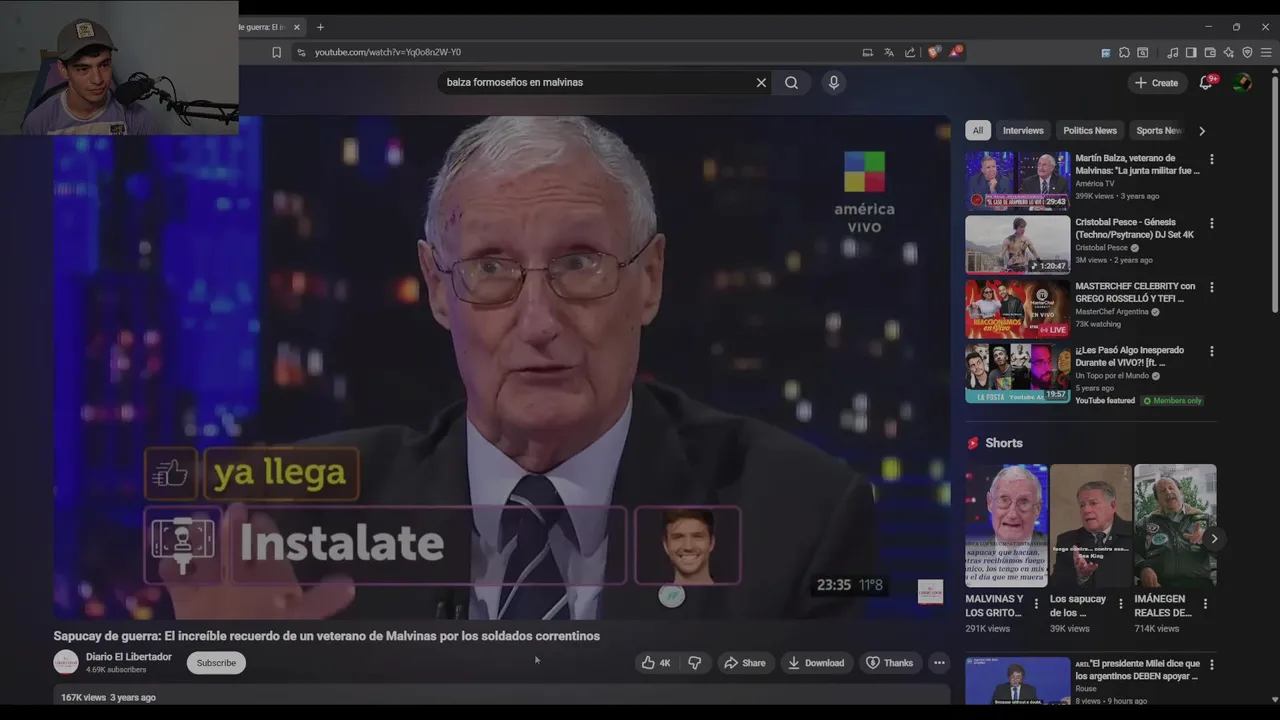Screen dimensions: 1280x720
Task: Open the Brave Rewards triangle icon
Action: pyautogui.click(x=955, y=52)
